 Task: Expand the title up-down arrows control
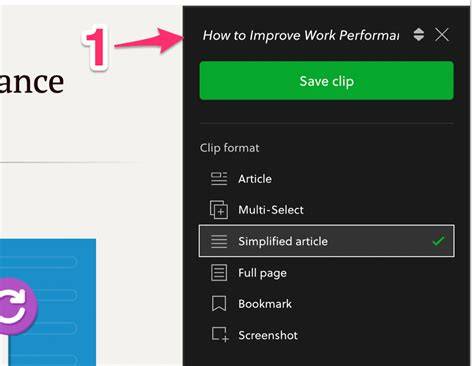(x=419, y=35)
